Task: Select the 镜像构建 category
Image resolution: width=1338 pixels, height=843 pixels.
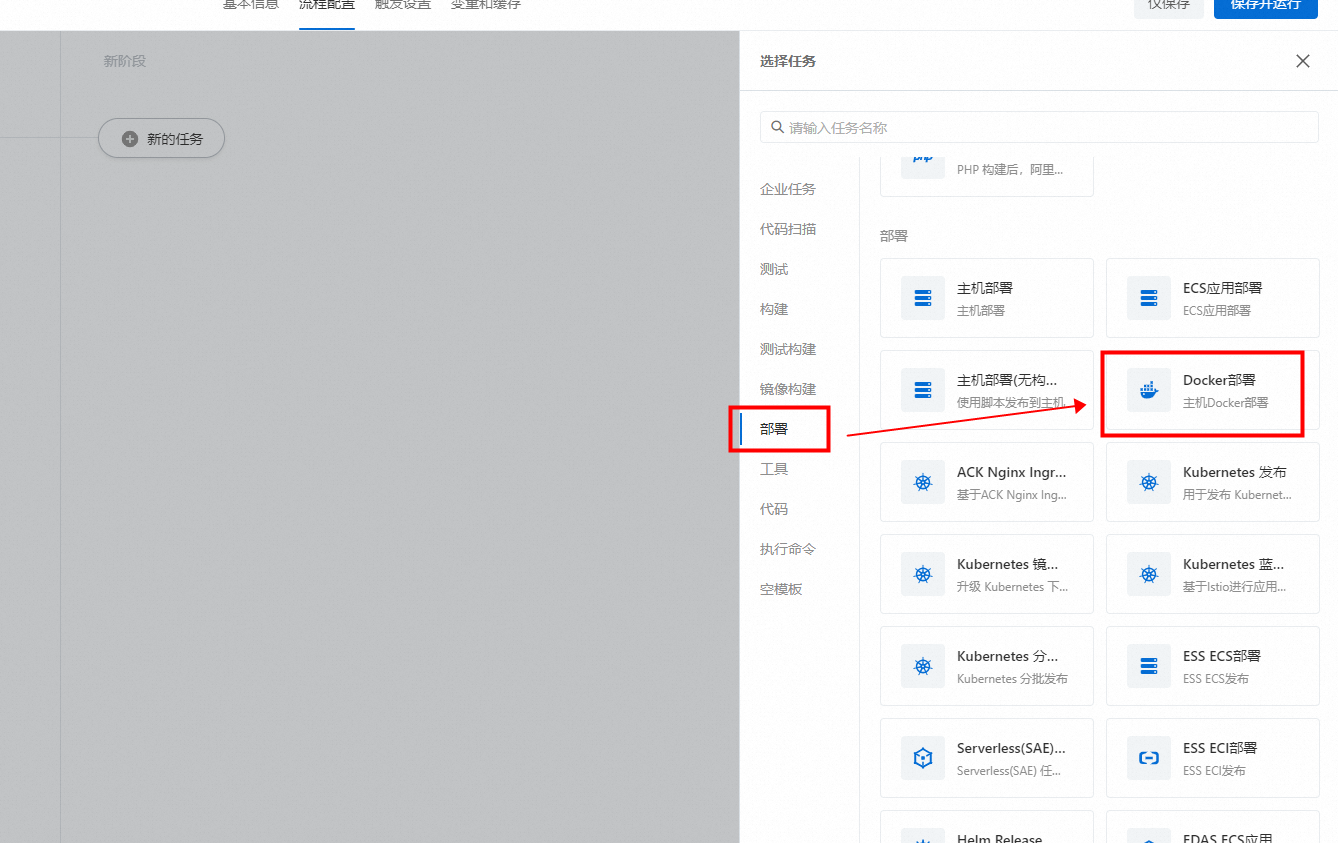Action: [x=788, y=389]
